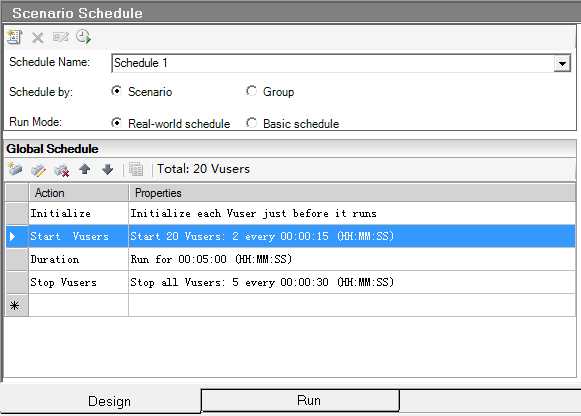
Task: Click the Delete Schedule X icon
Action: pos(37,37)
